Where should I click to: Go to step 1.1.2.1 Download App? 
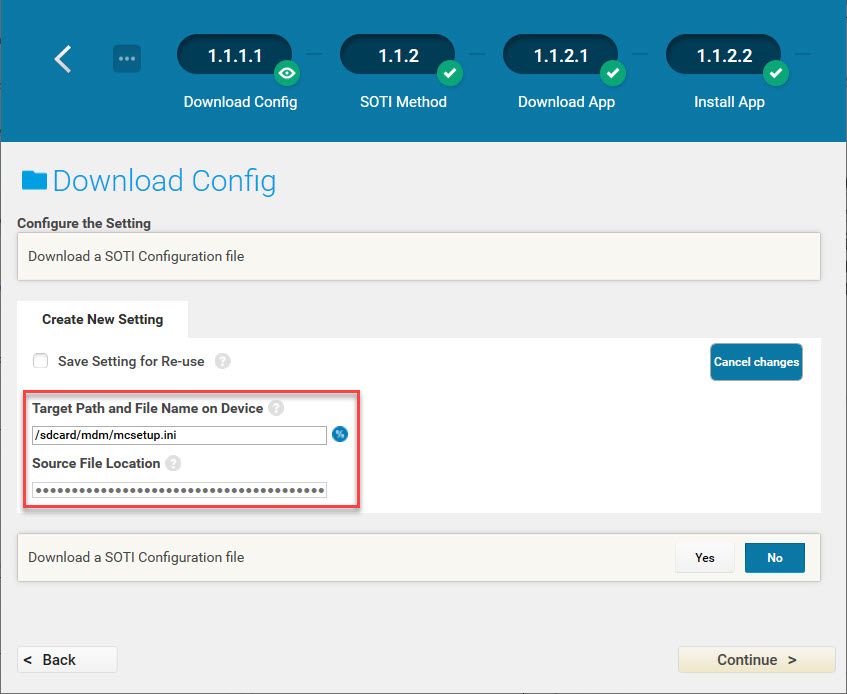560,56
